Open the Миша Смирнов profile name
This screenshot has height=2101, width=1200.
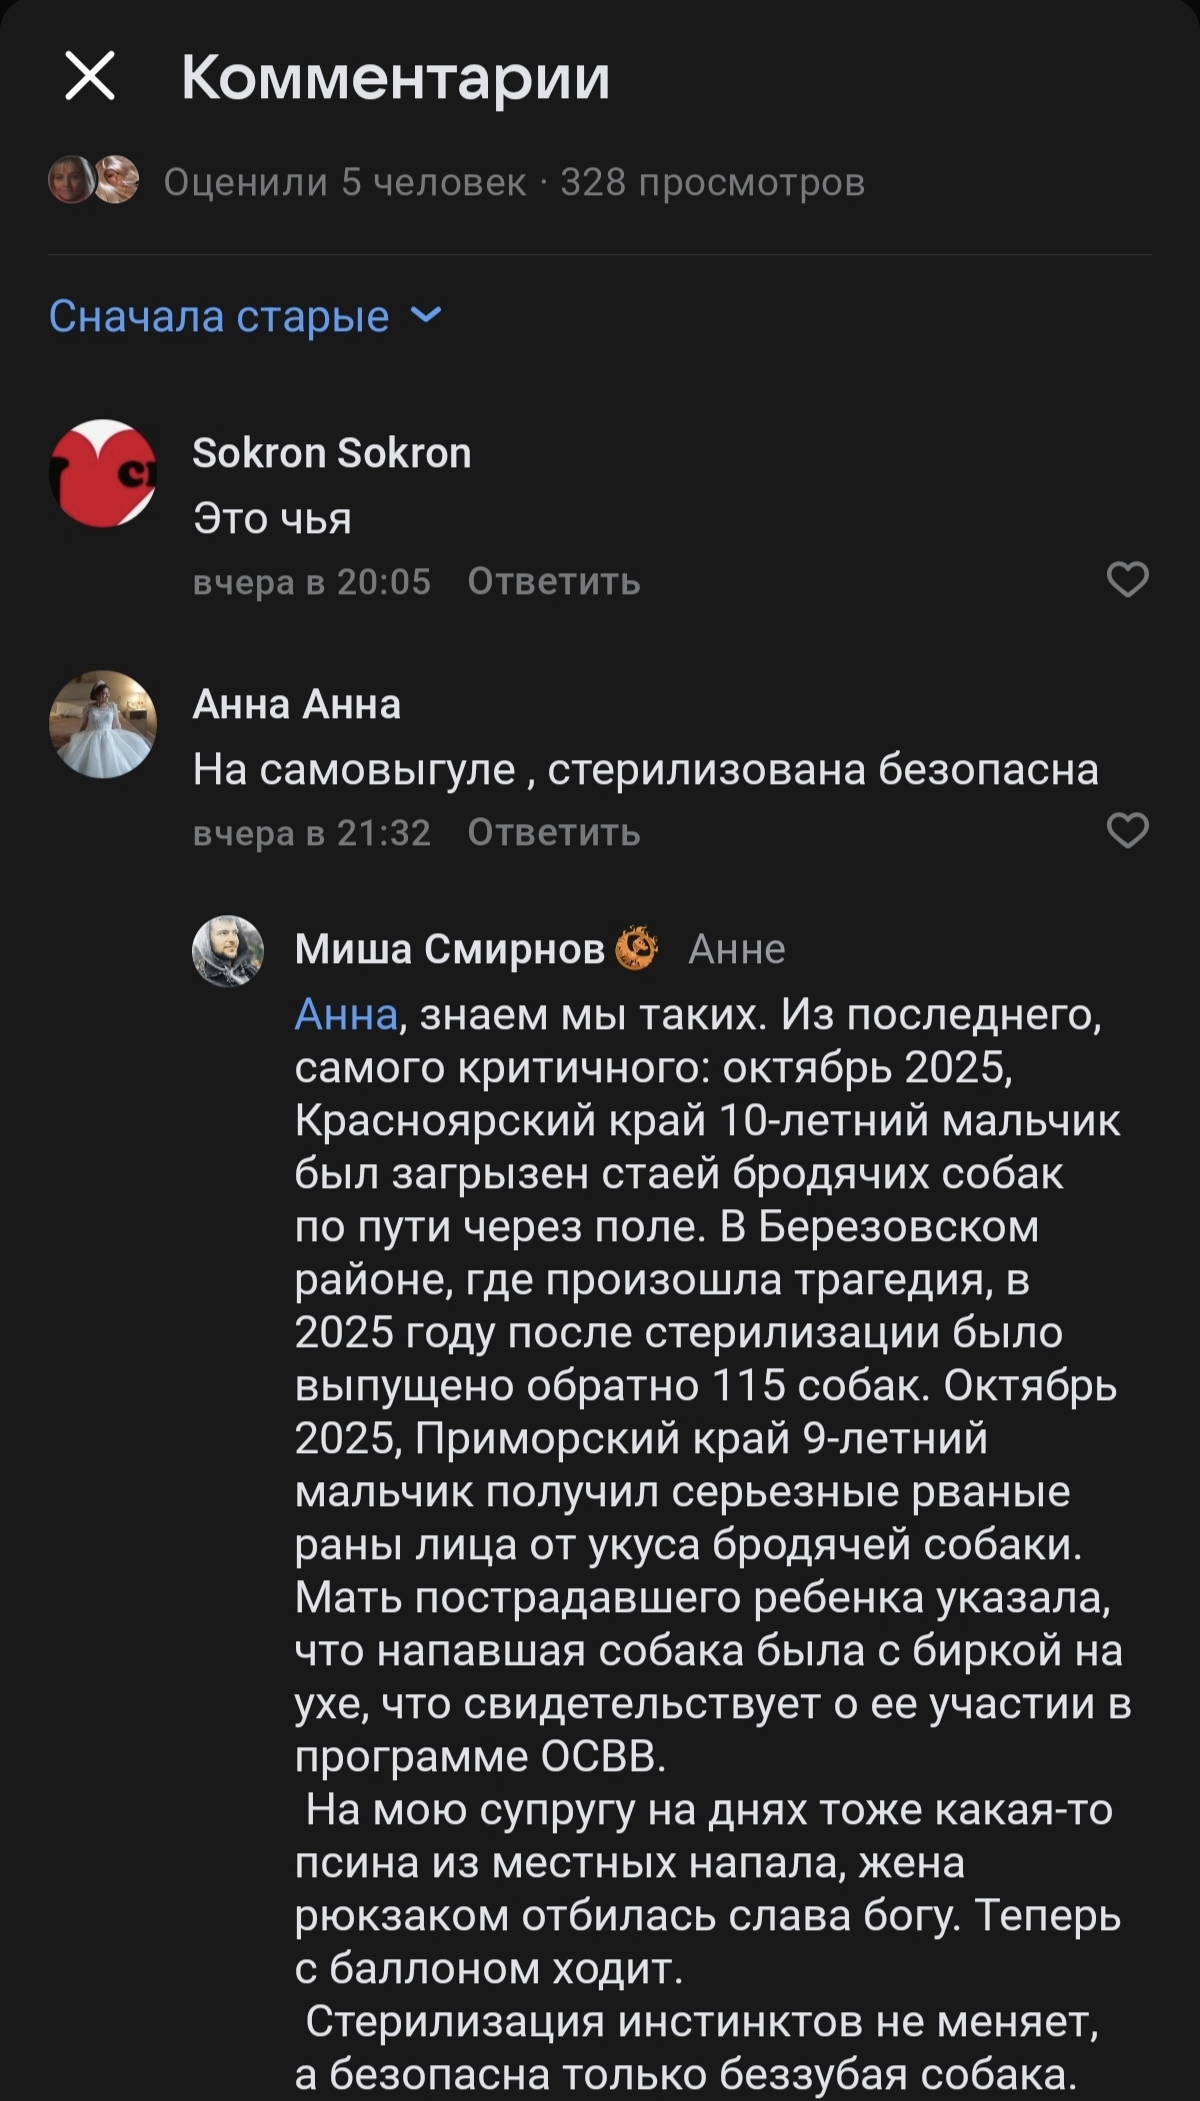[x=449, y=949]
